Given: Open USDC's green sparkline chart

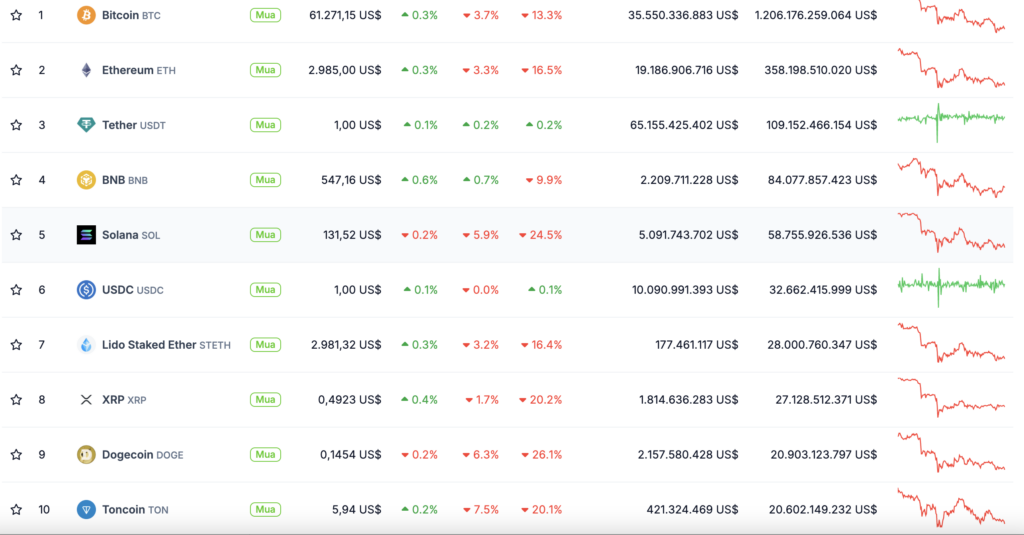Looking at the screenshot, I should click(952, 287).
